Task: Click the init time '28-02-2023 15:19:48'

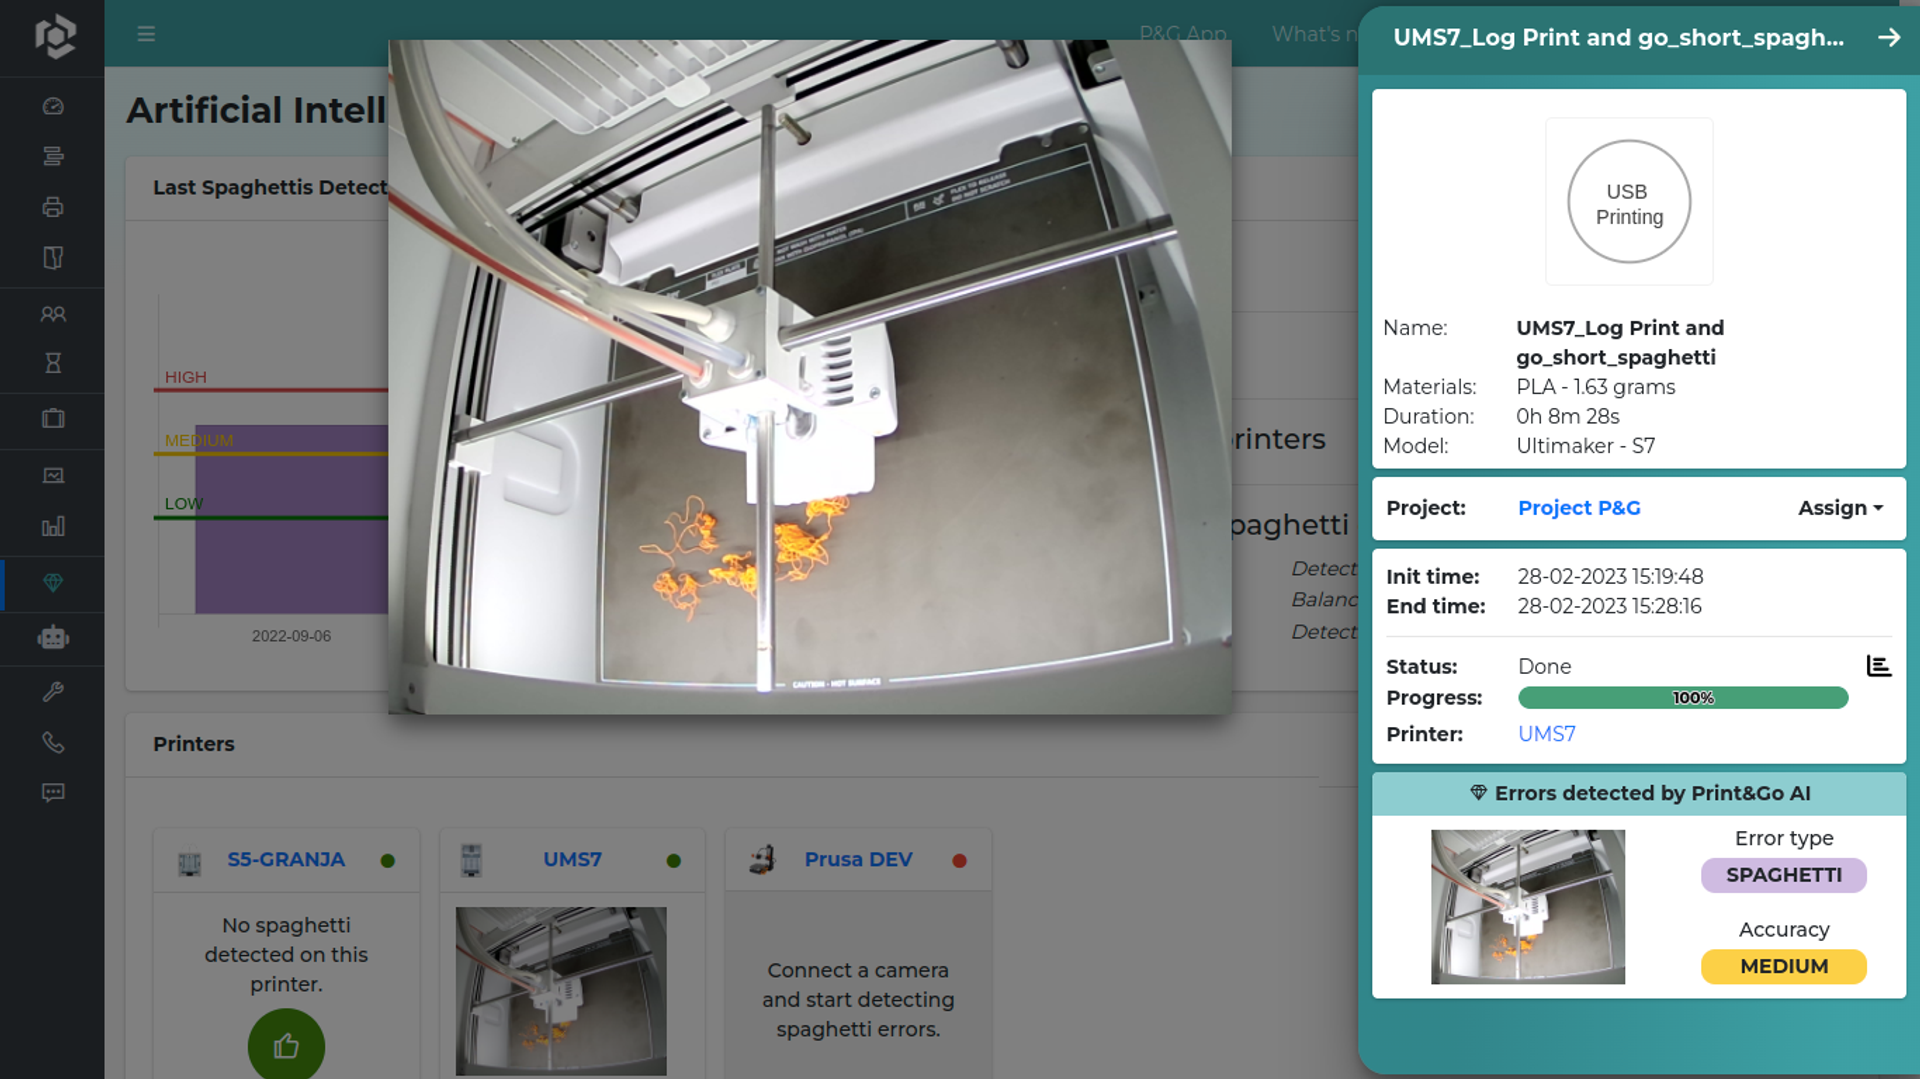Action: pyautogui.click(x=1610, y=577)
